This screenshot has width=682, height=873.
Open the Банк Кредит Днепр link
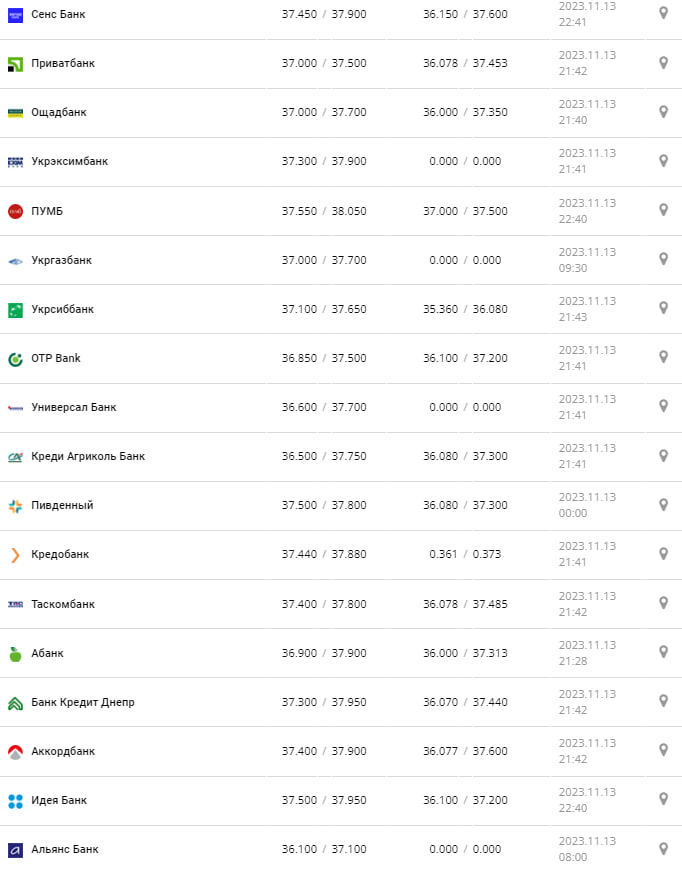click(x=83, y=702)
